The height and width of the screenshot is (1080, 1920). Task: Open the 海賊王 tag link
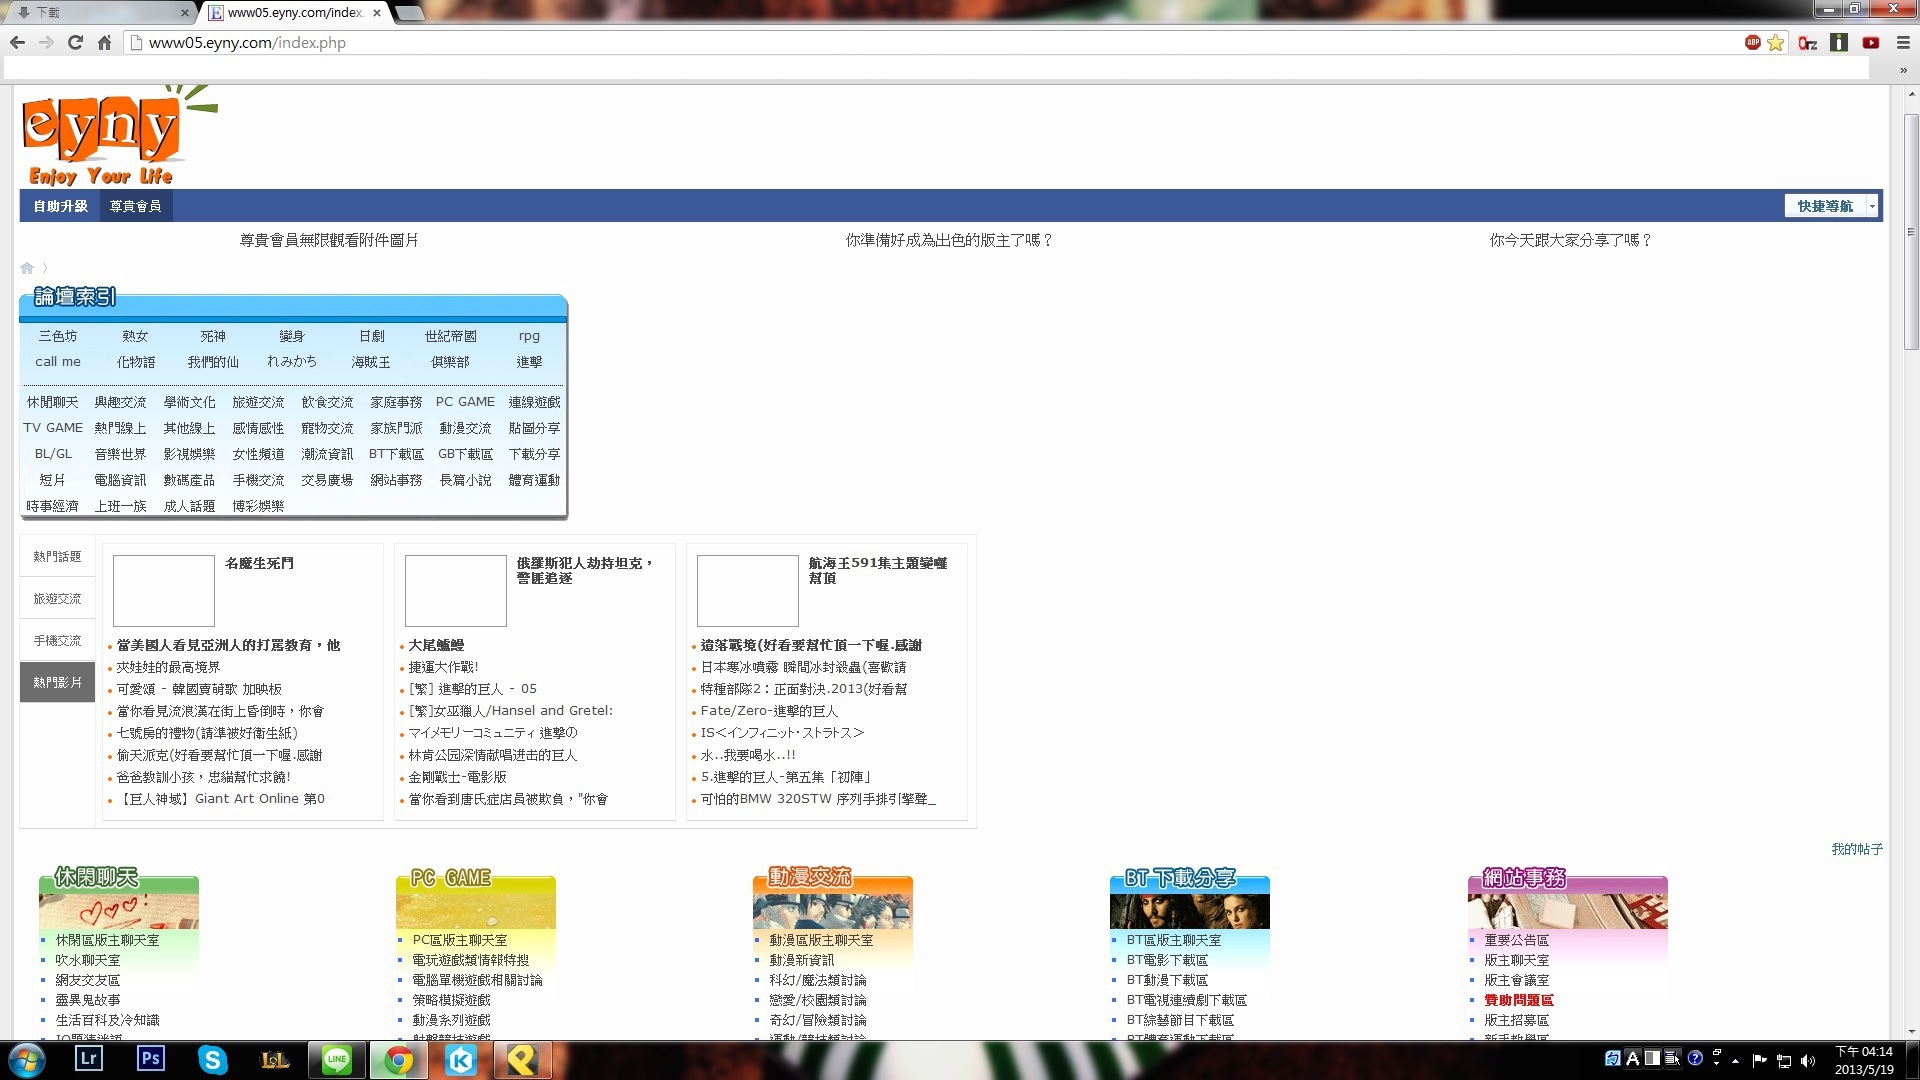(x=371, y=362)
